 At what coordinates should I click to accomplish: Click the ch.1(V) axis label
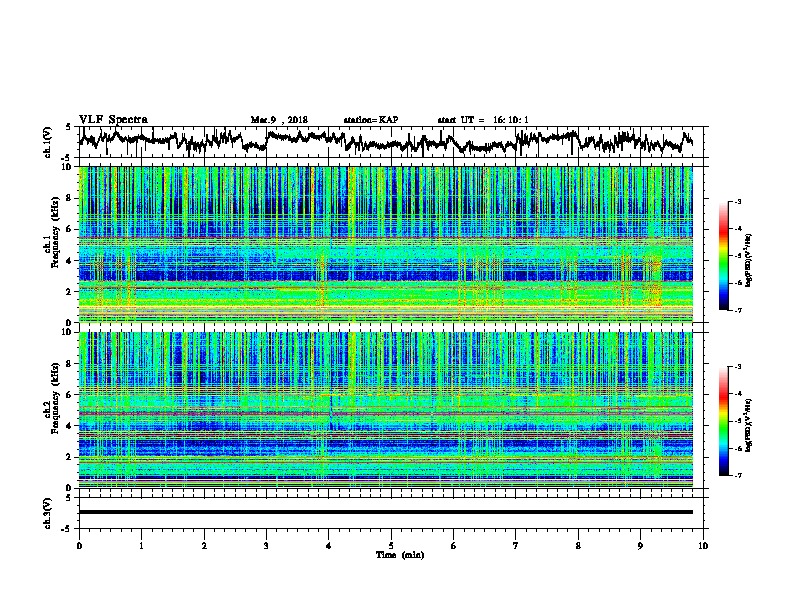[48, 142]
